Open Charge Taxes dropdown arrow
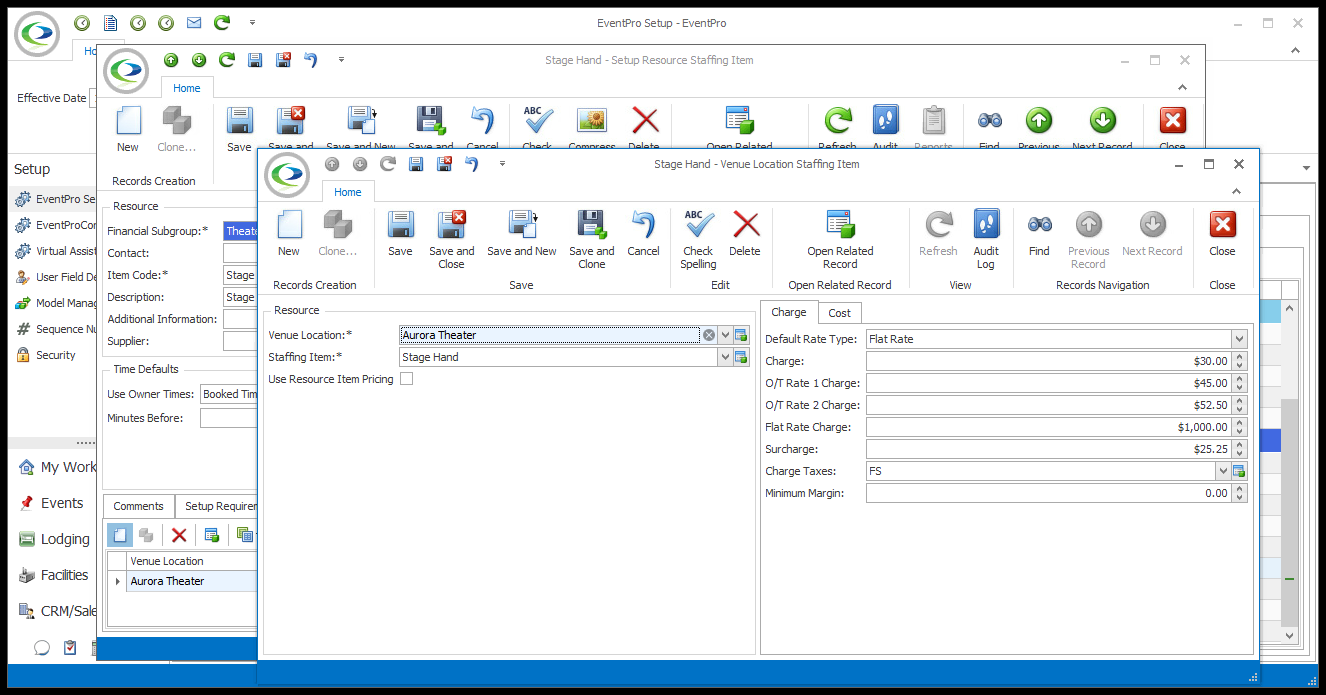This screenshot has height=695, width=1326. click(1223, 471)
